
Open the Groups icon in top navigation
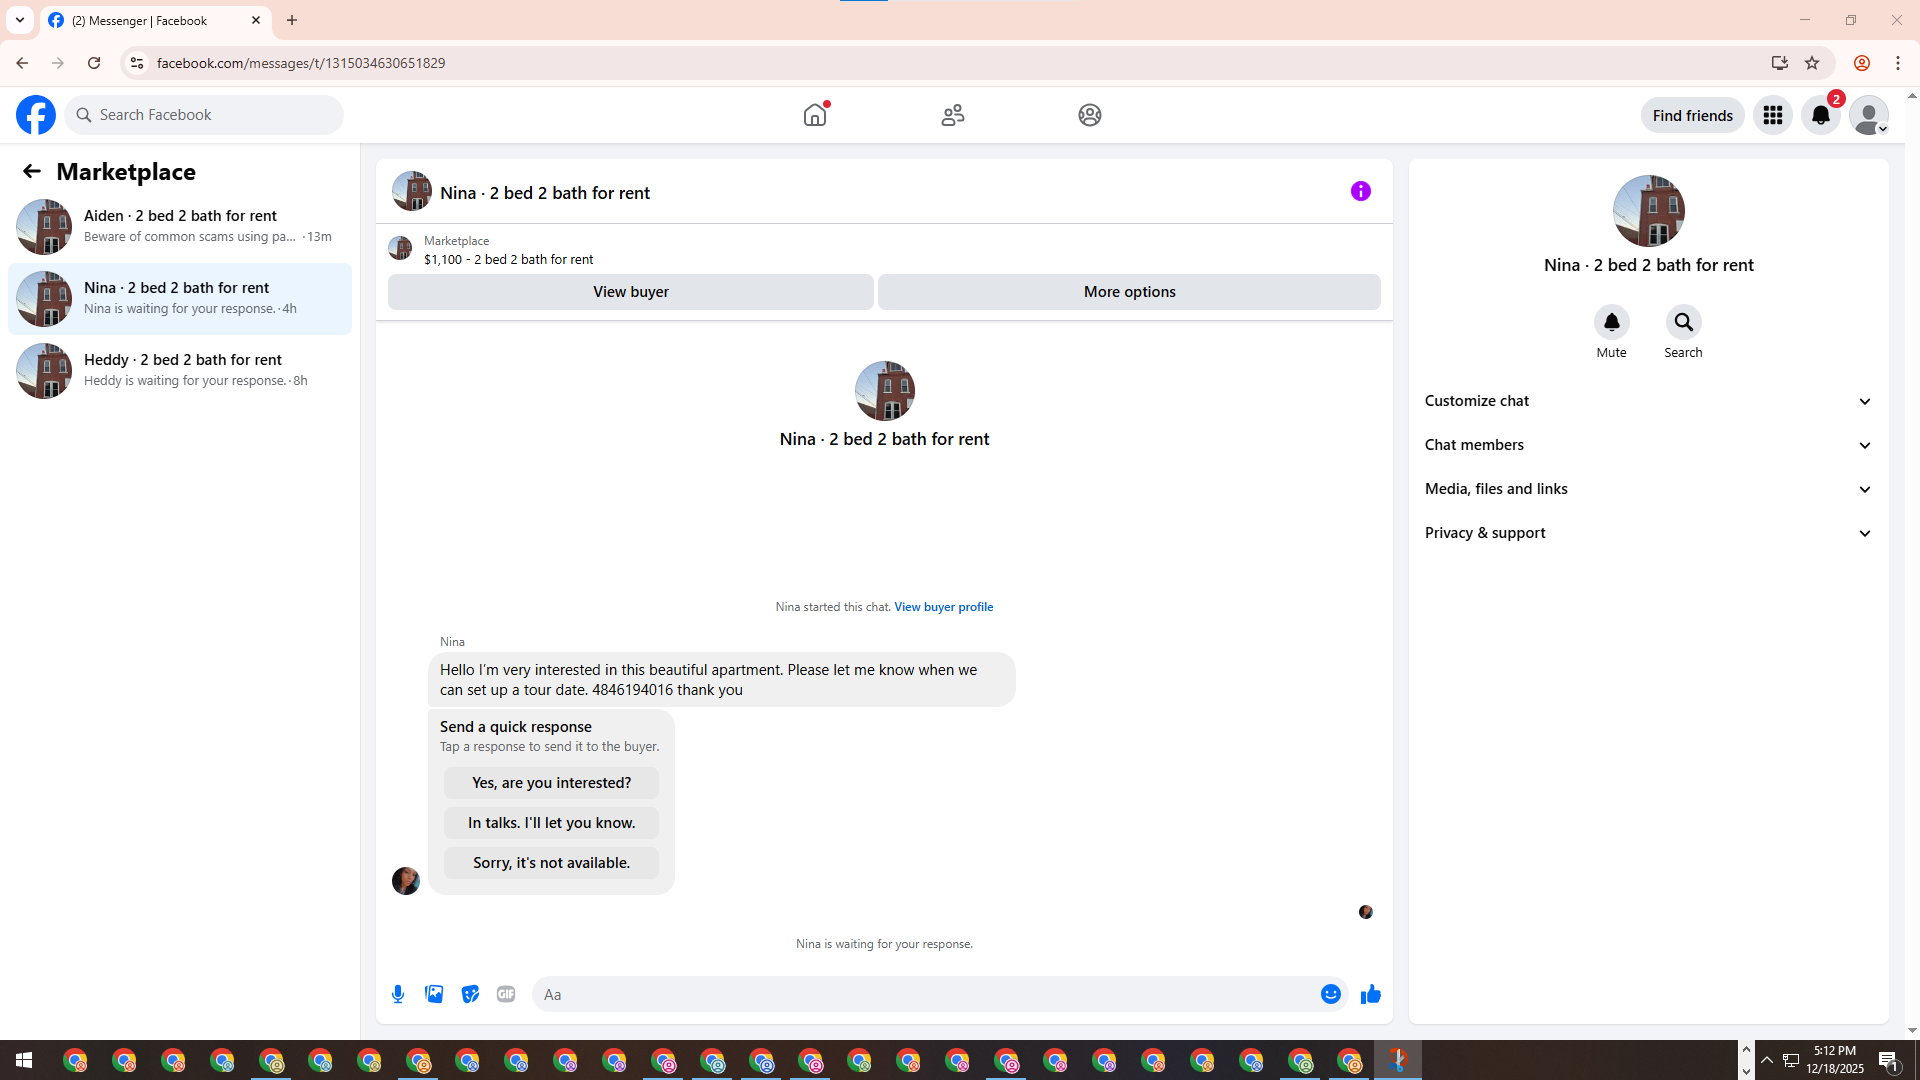(x=1090, y=115)
